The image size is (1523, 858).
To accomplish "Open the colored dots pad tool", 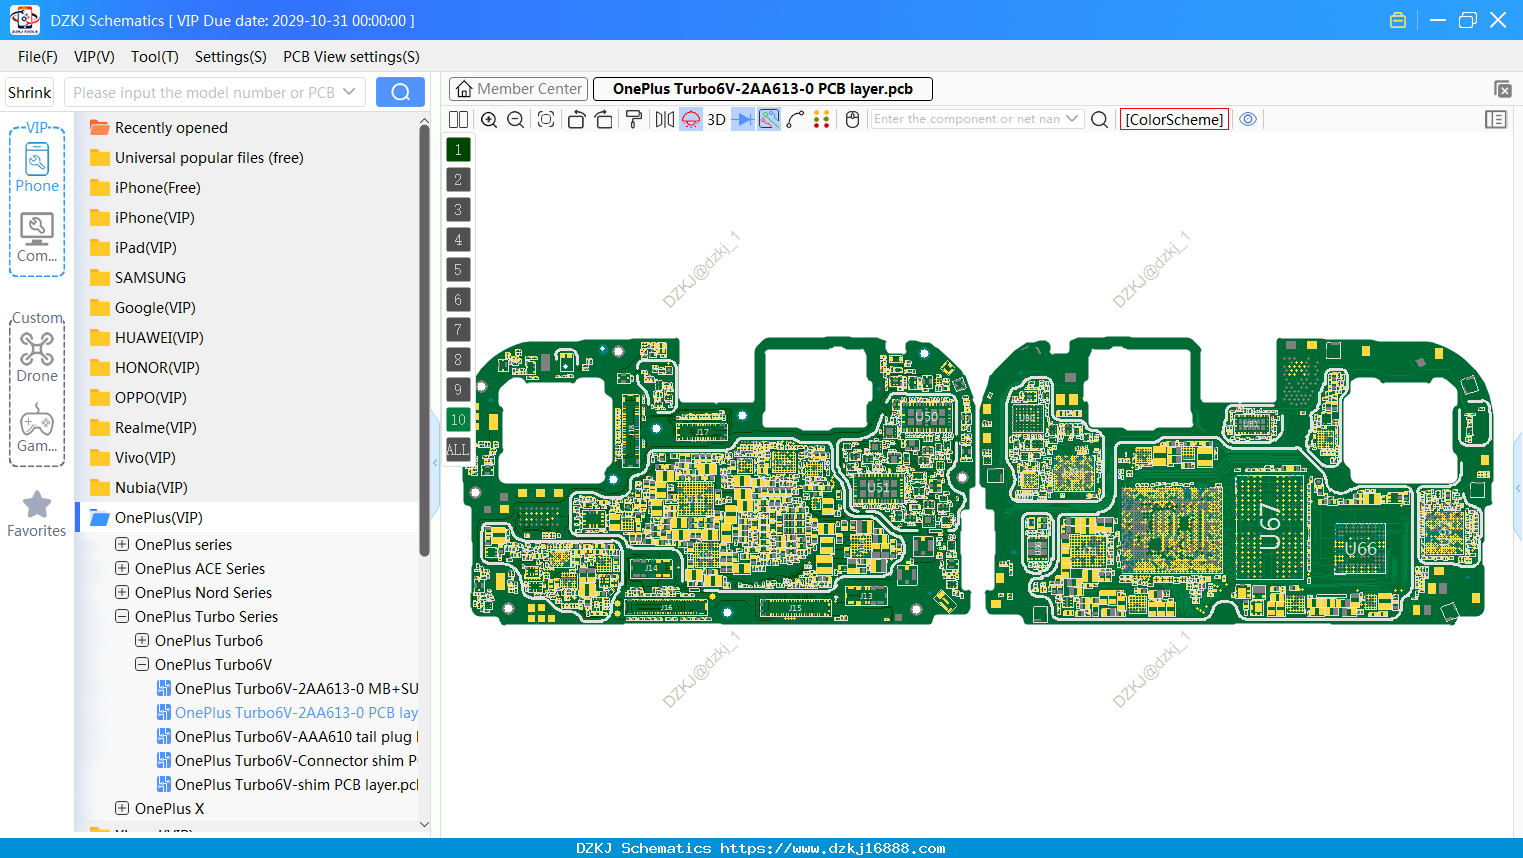I will tap(822, 119).
